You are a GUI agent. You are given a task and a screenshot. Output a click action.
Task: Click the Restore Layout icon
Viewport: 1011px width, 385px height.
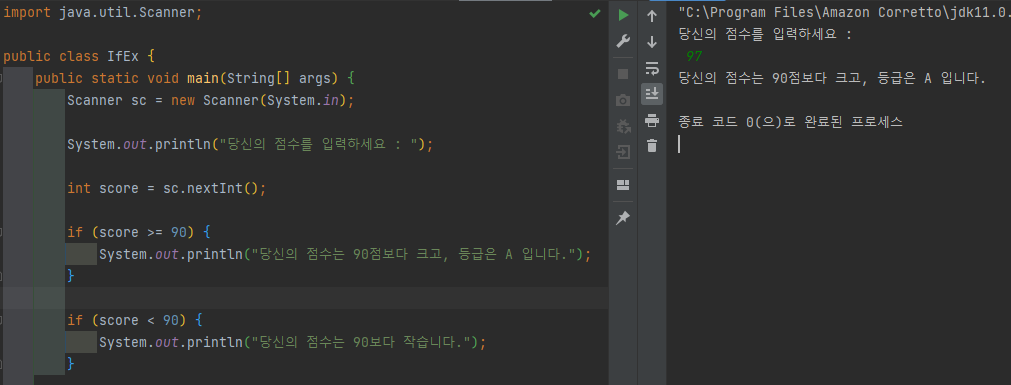[x=623, y=186]
